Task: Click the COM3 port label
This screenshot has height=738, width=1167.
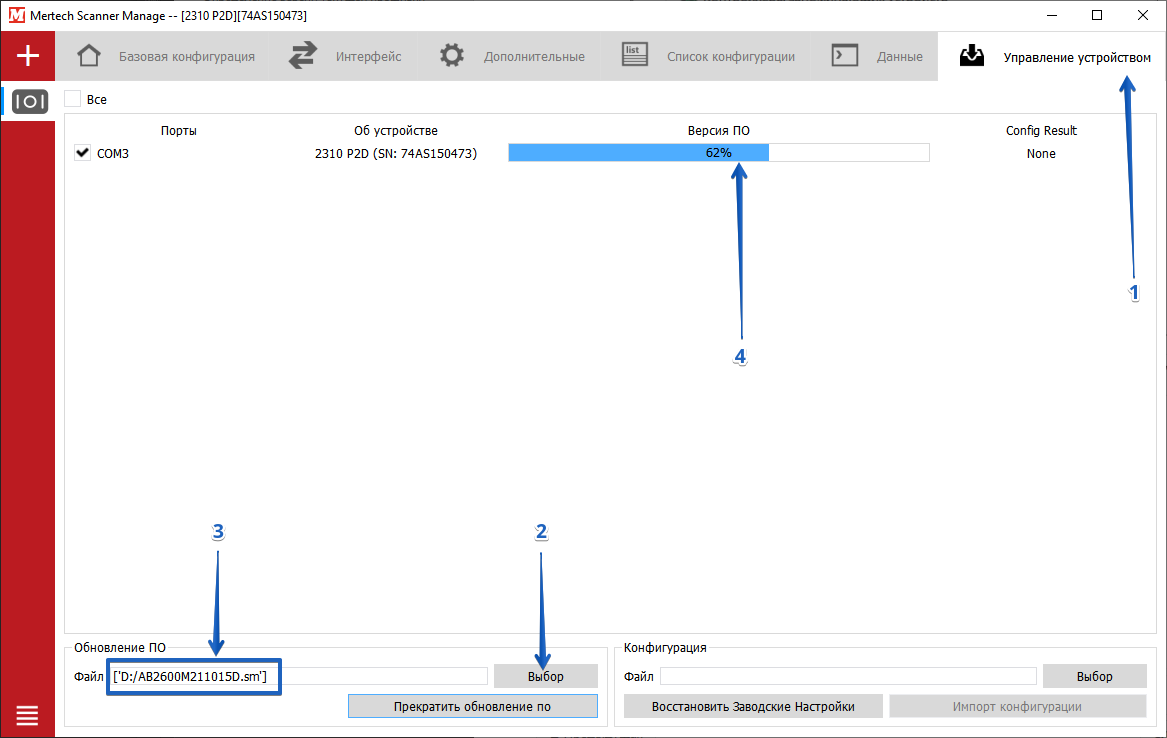Action: pos(113,154)
